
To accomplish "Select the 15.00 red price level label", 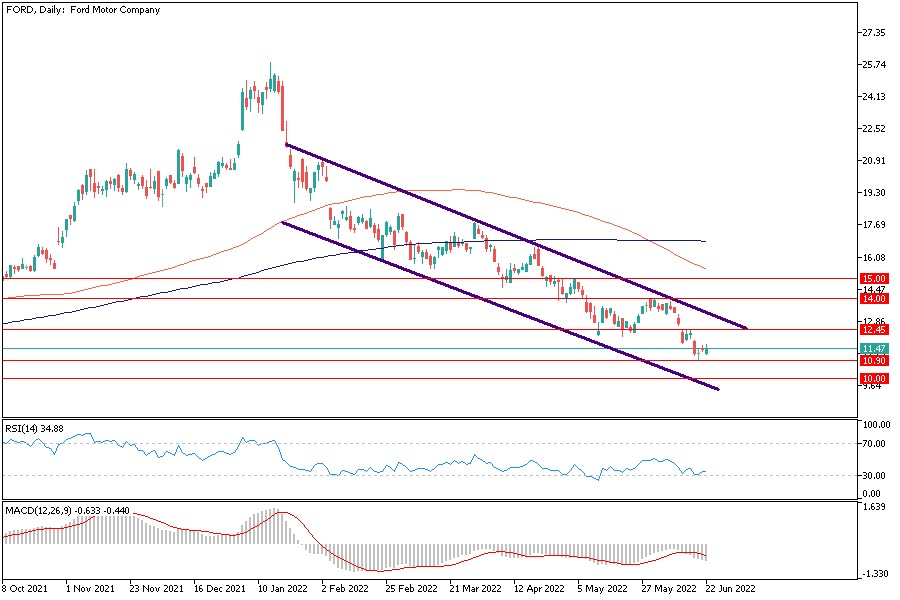I will point(875,278).
